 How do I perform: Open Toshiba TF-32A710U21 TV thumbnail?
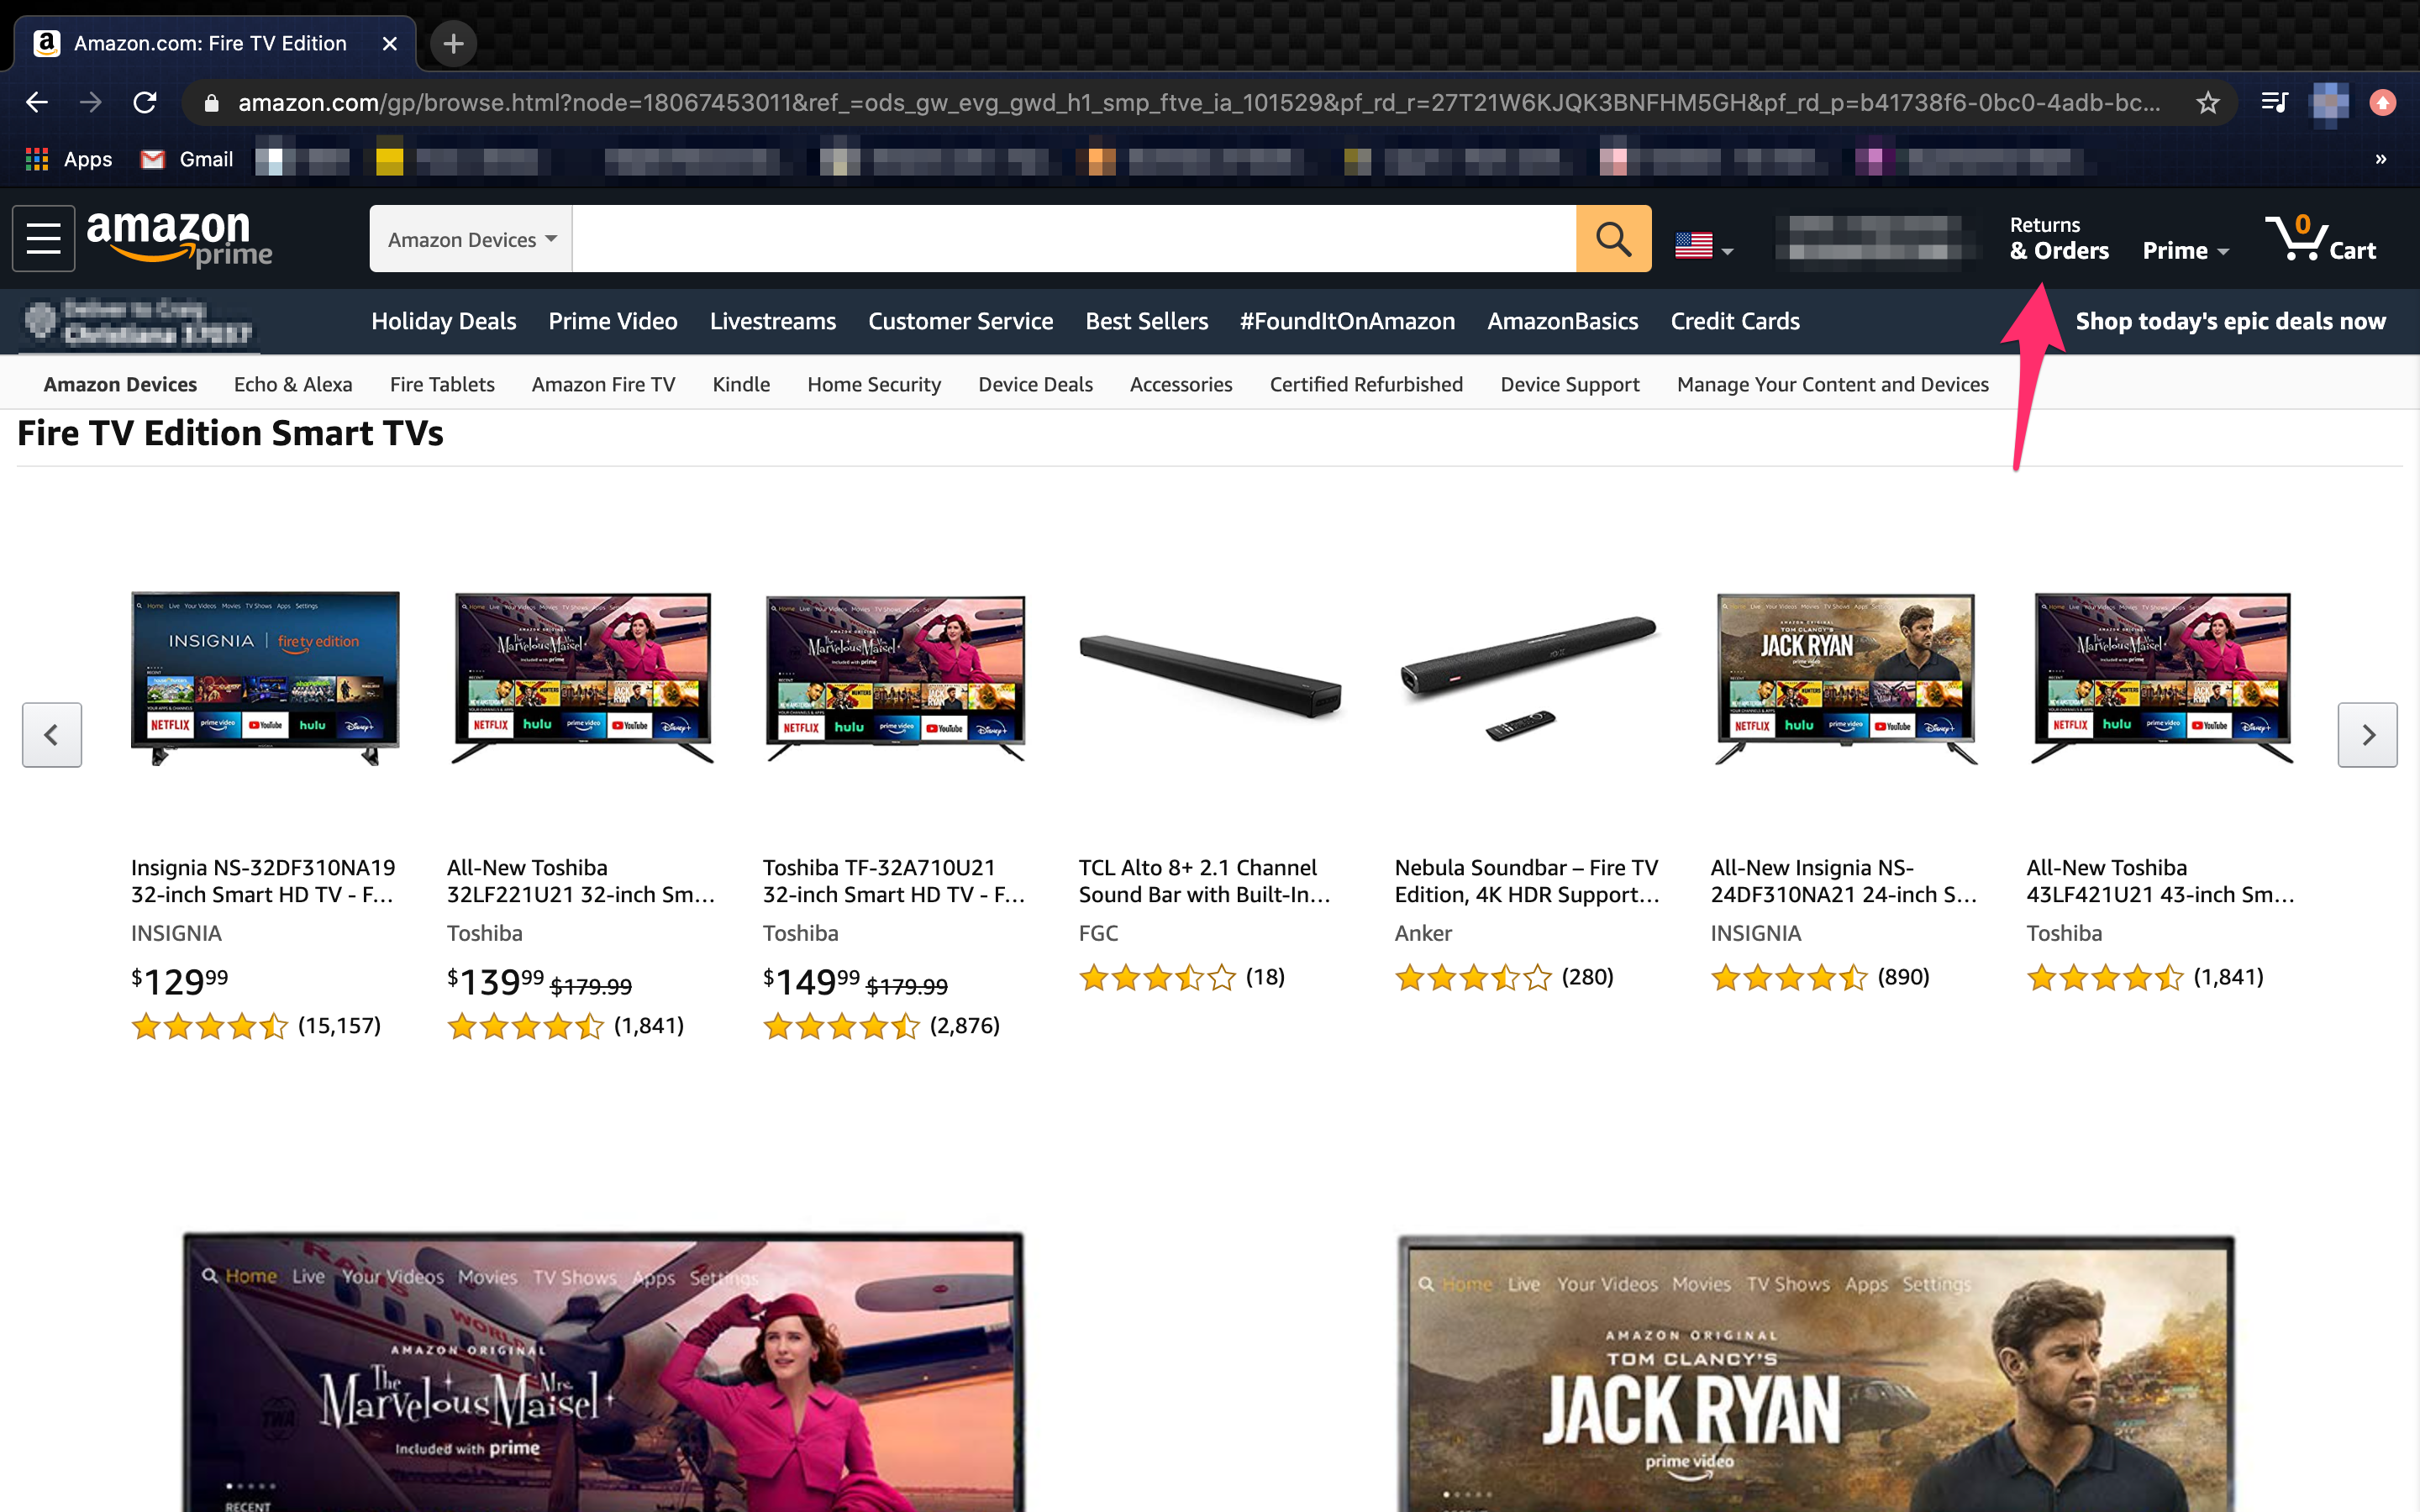(x=896, y=678)
